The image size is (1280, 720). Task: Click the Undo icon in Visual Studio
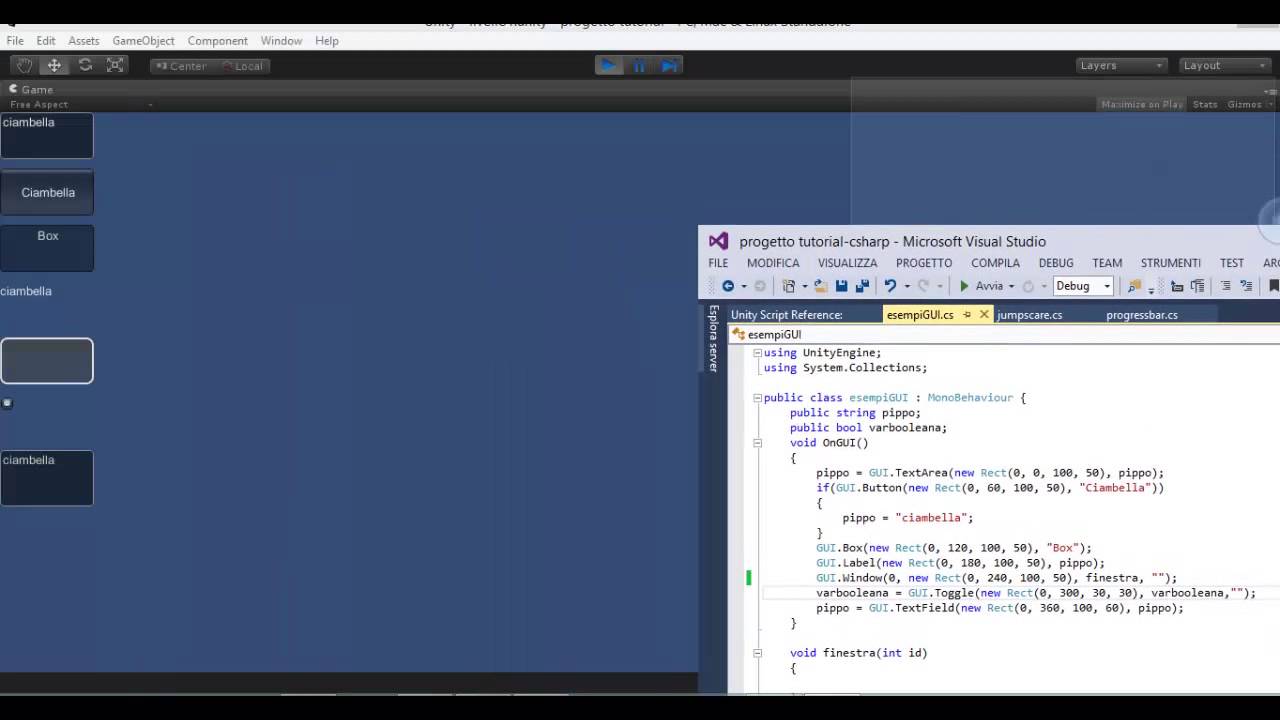click(890, 286)
